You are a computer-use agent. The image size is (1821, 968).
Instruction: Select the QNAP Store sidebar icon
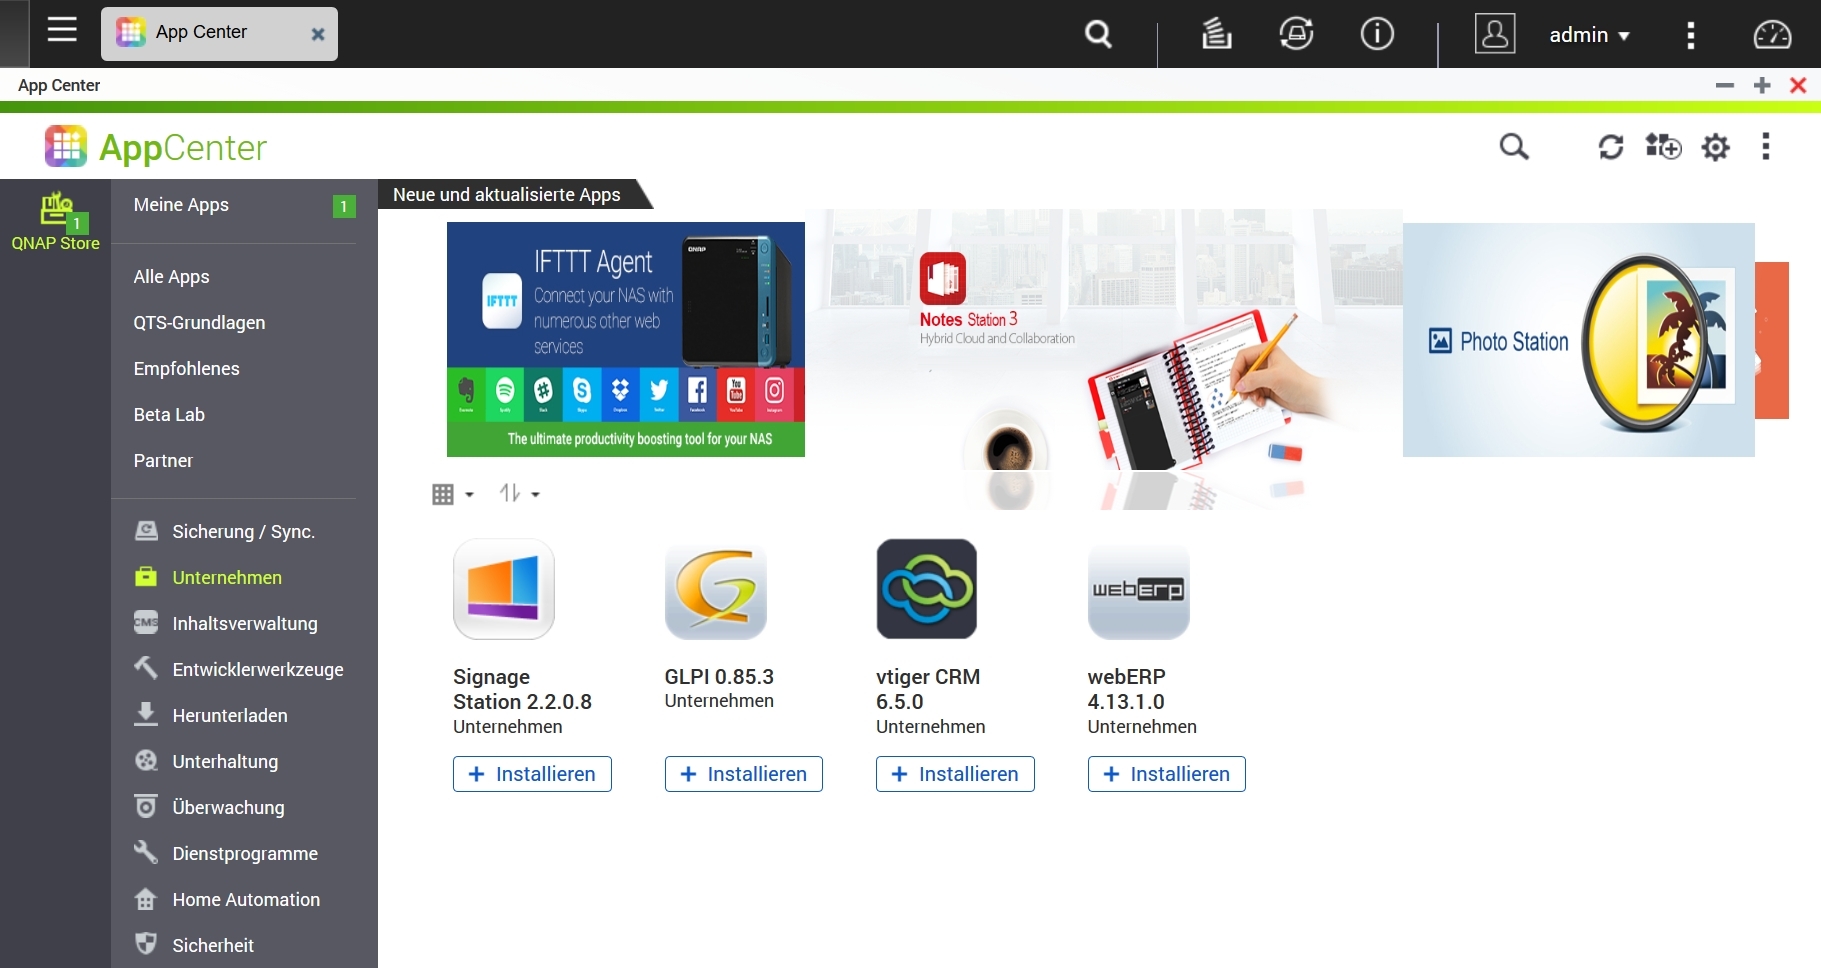(56, 221)
